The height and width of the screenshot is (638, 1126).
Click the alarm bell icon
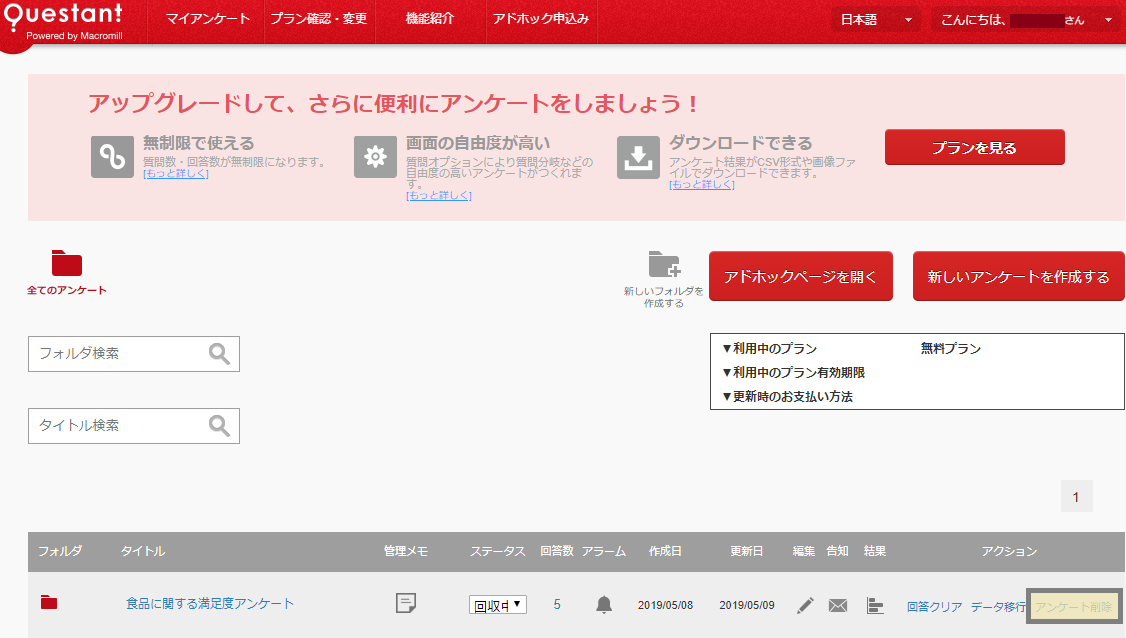604,605
